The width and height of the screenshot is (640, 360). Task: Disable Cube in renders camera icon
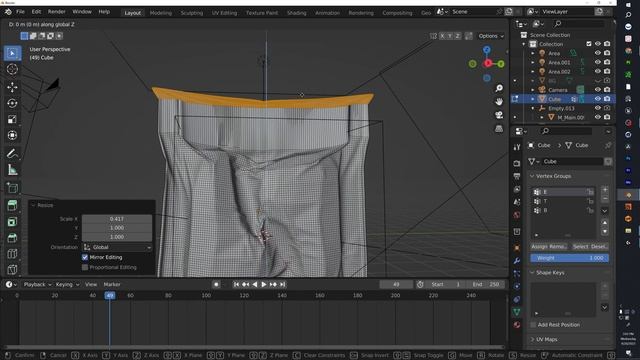click(607, 99)
